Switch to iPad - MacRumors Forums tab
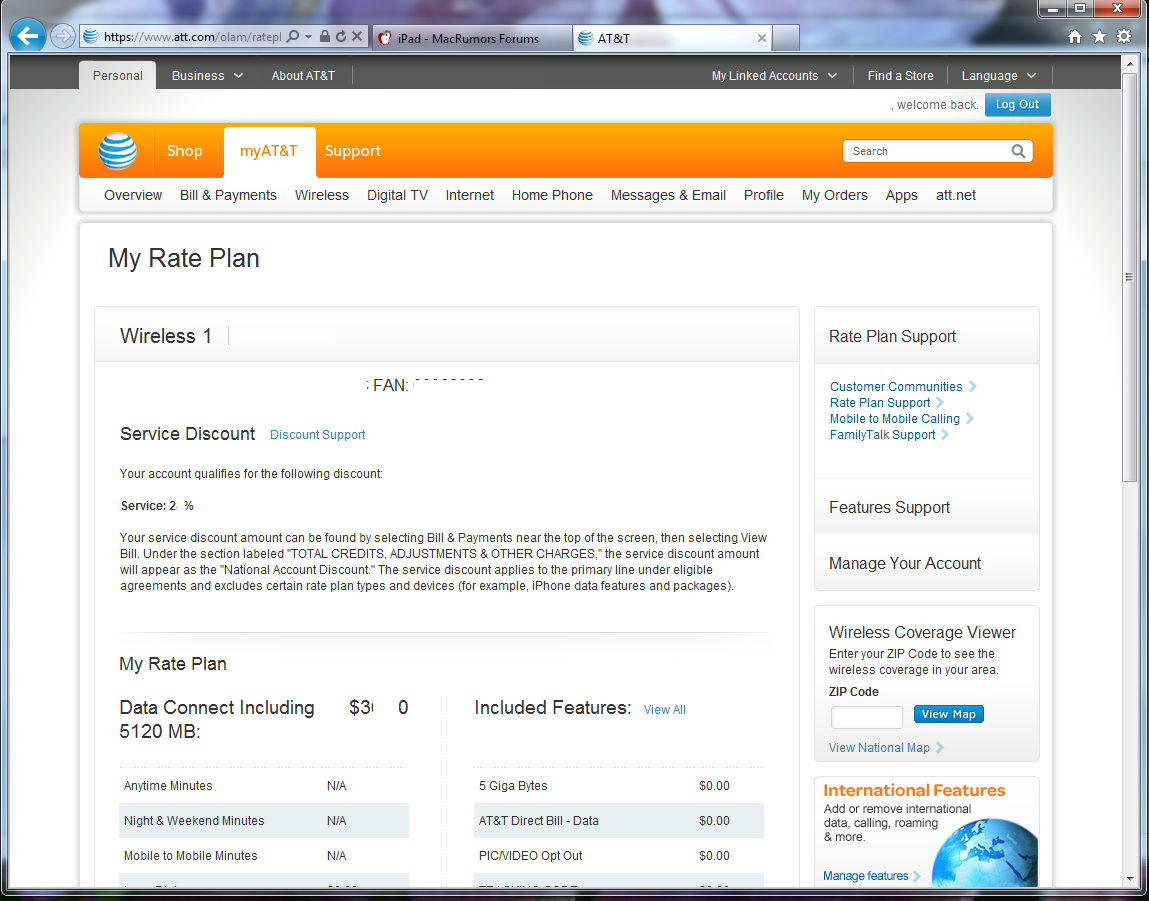Screen dimensions: 1149x901 [473, 38]
